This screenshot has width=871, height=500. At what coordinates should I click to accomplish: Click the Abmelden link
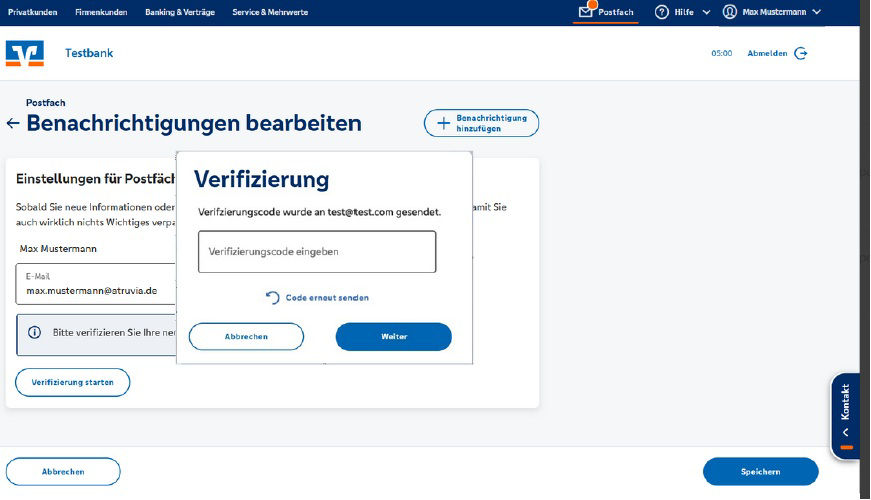pyautogui.click(x=767, y=53)
